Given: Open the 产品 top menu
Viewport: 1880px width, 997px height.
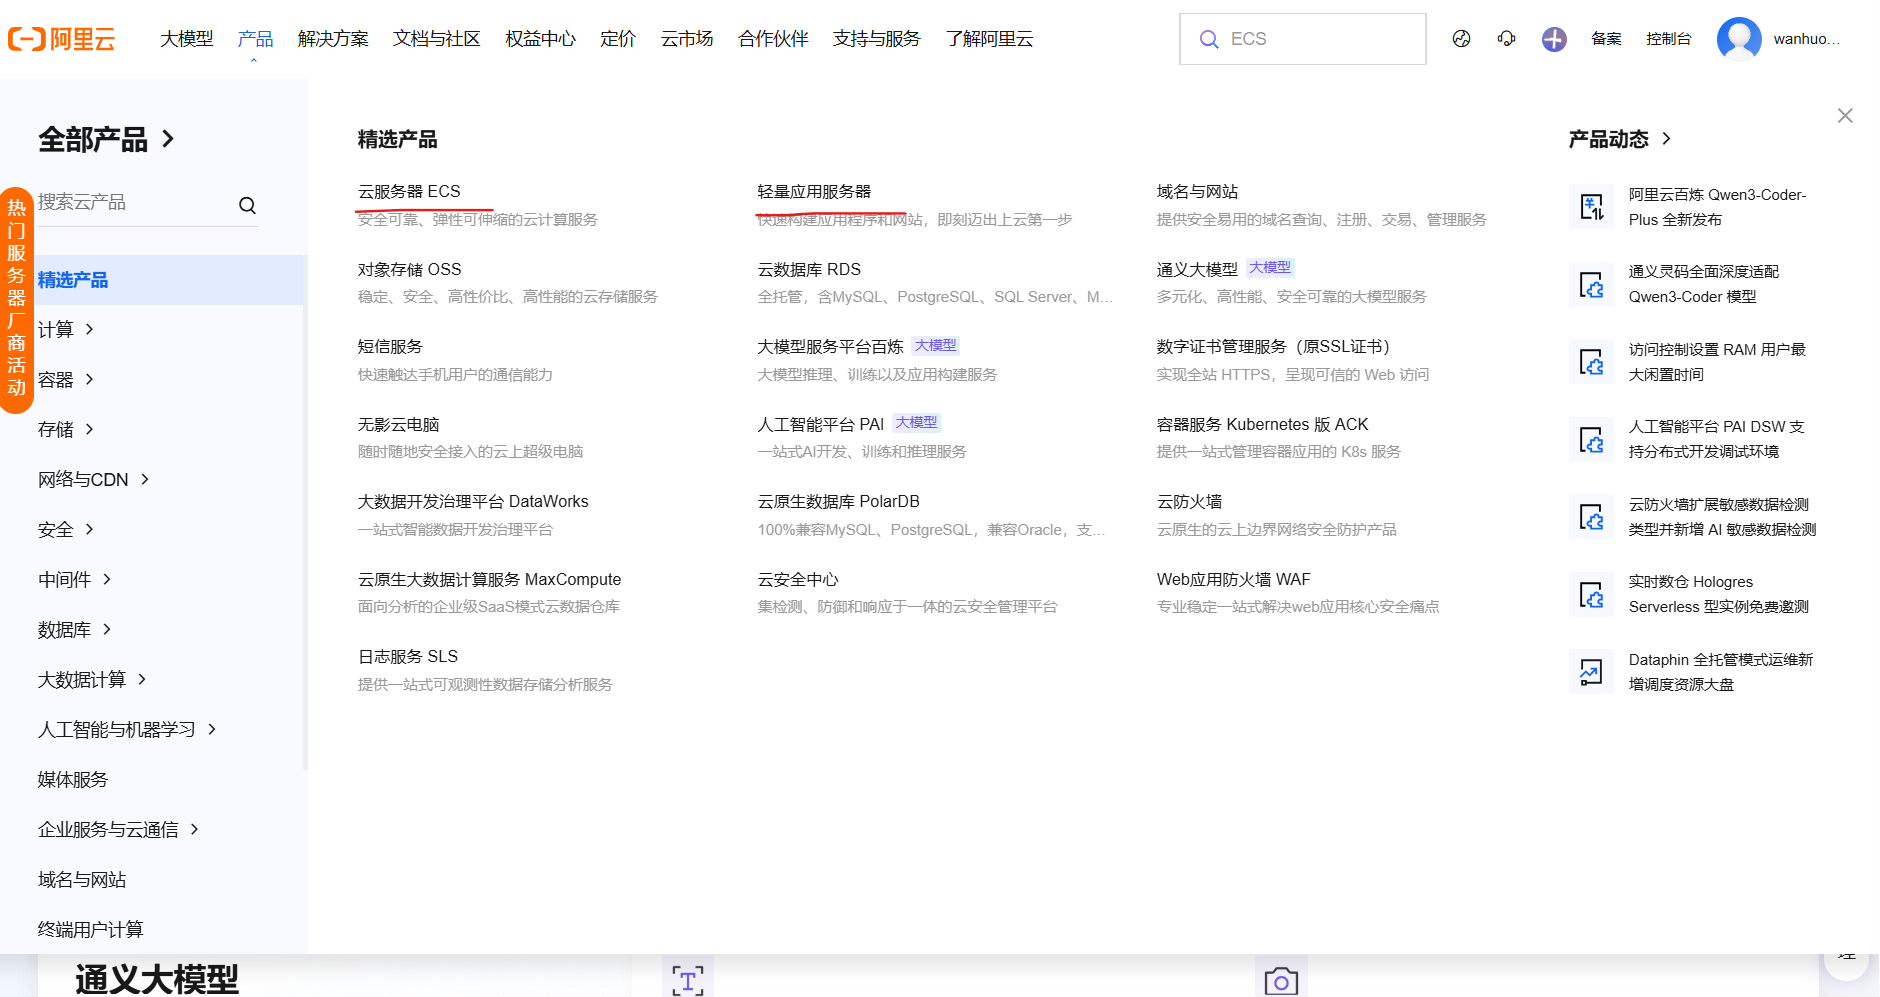Looking at the screenshot, I should click(255, 39).
